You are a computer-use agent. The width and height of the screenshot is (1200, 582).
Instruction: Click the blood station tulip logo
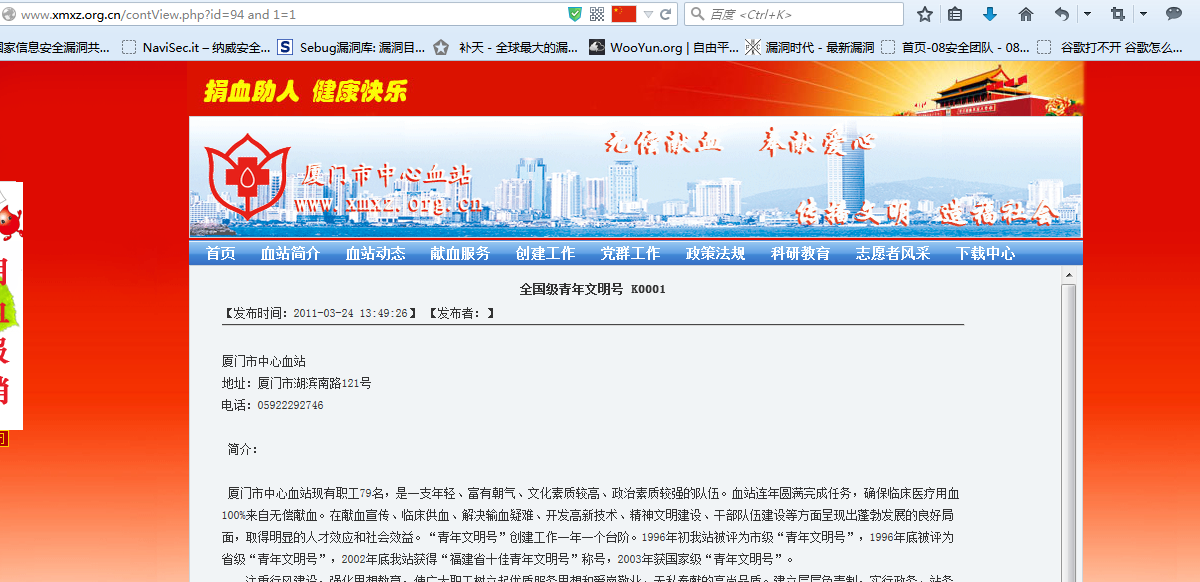coord(247,179)
